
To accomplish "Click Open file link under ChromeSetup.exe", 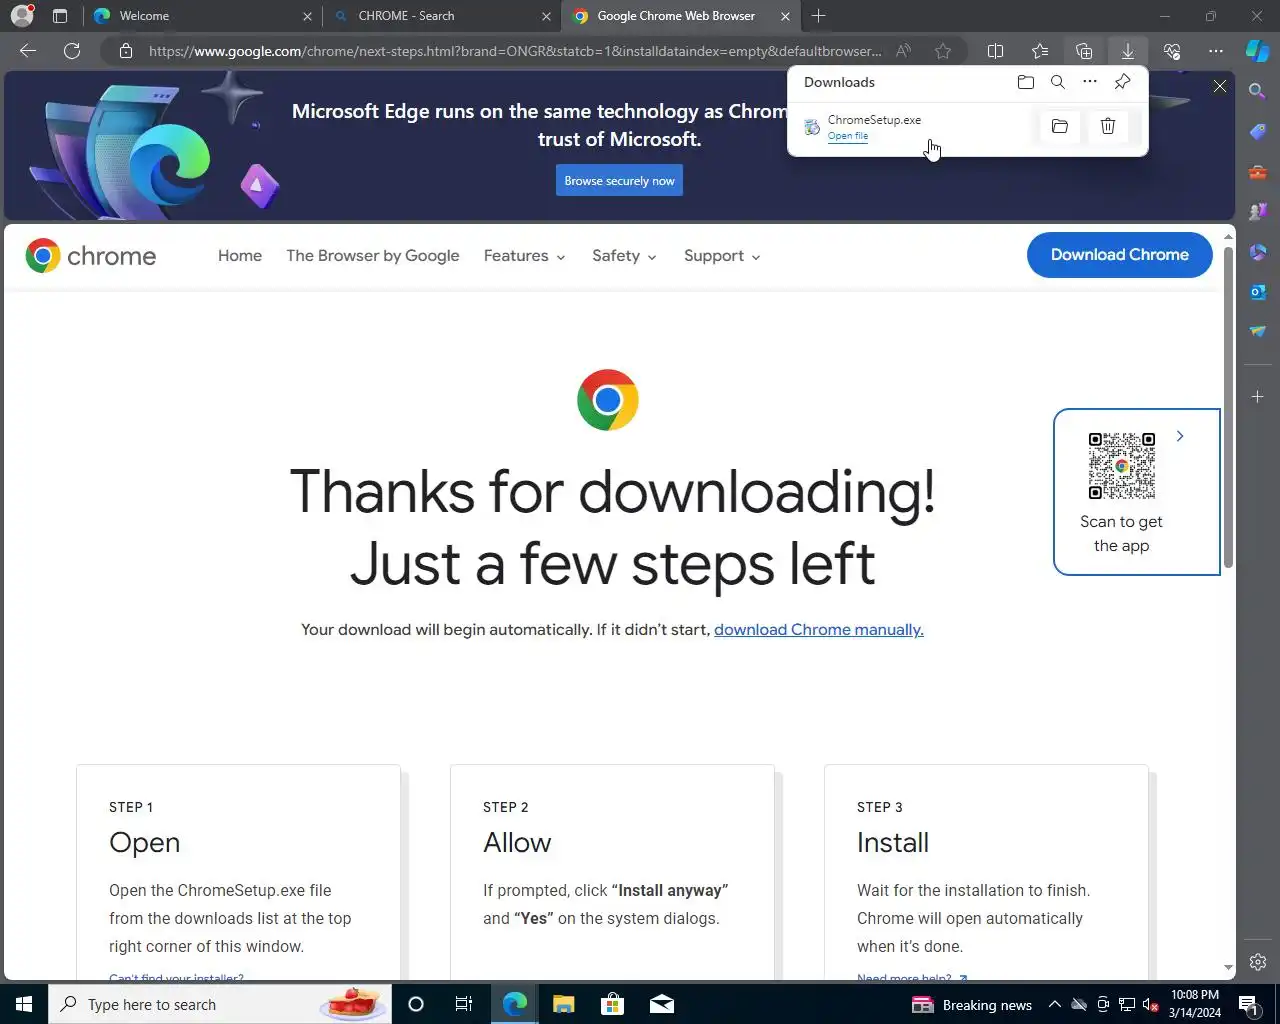I will (848, 136).
